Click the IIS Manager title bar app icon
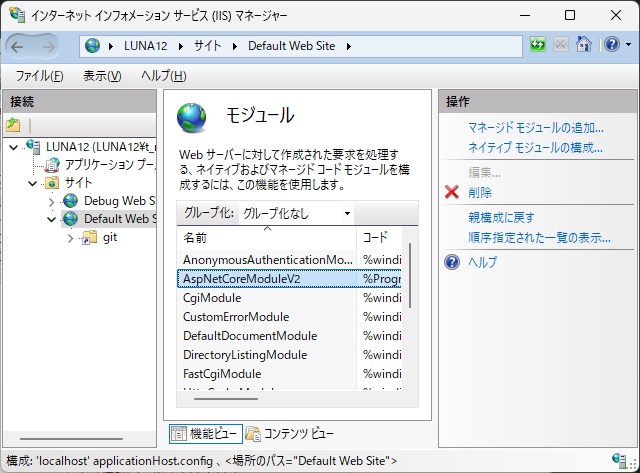The height and width of the screenshot is (473, 640). tap(16, 15)
